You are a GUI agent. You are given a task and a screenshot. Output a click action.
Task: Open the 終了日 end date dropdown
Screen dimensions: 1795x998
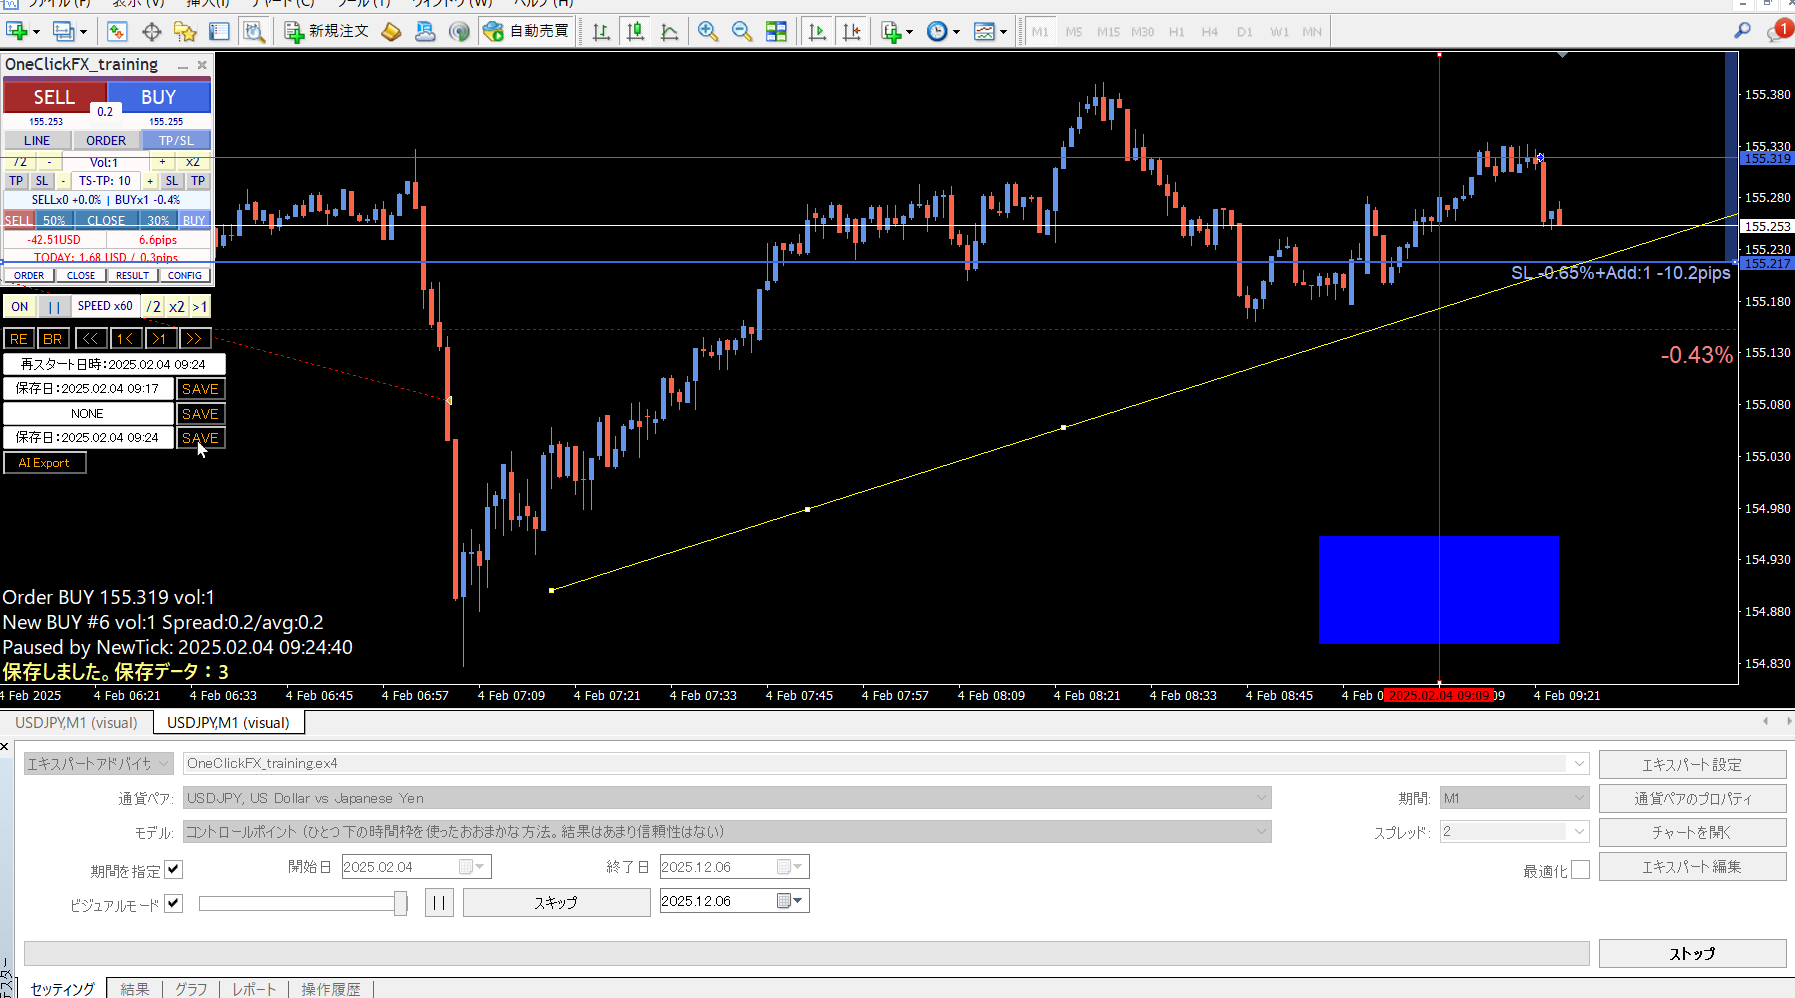point(796,867)
